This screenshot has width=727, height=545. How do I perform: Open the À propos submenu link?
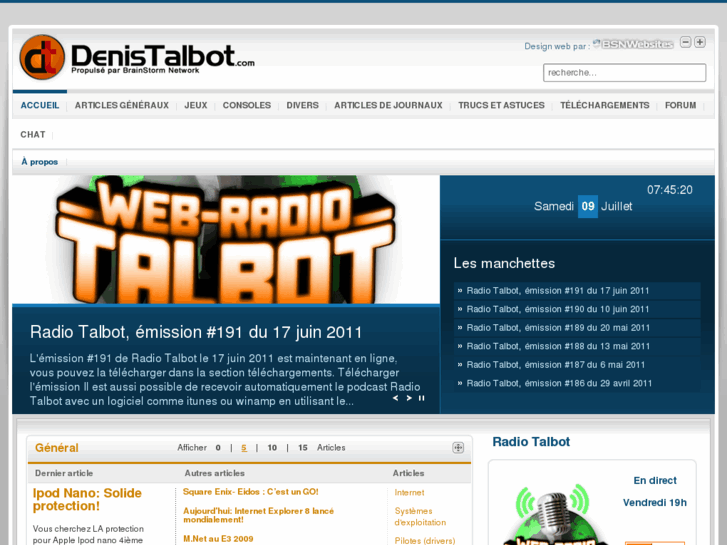40,162
